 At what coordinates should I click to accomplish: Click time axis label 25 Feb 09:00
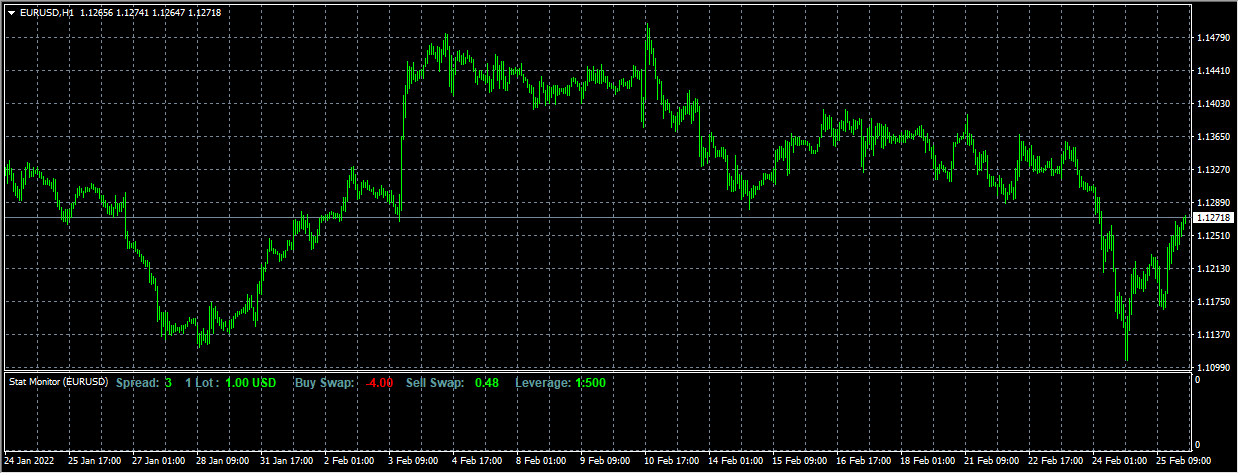coord(1181,463)
